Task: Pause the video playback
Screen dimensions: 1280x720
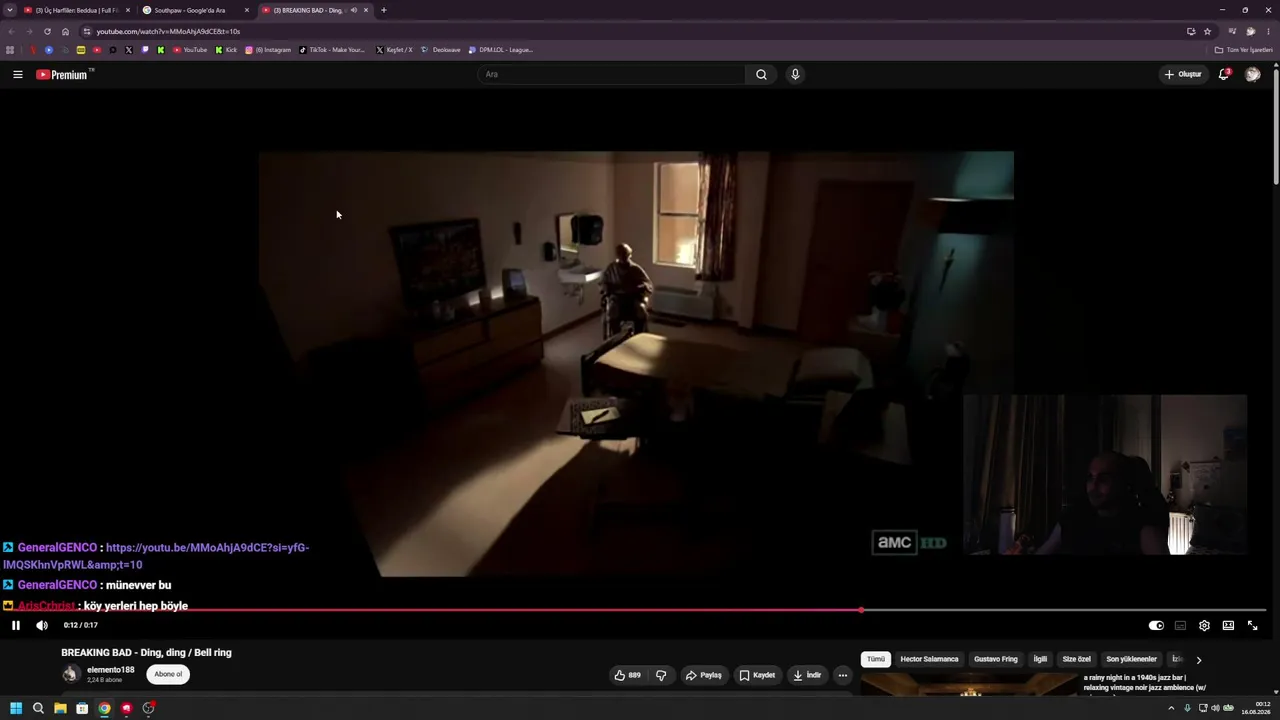Action: point(16,625)
